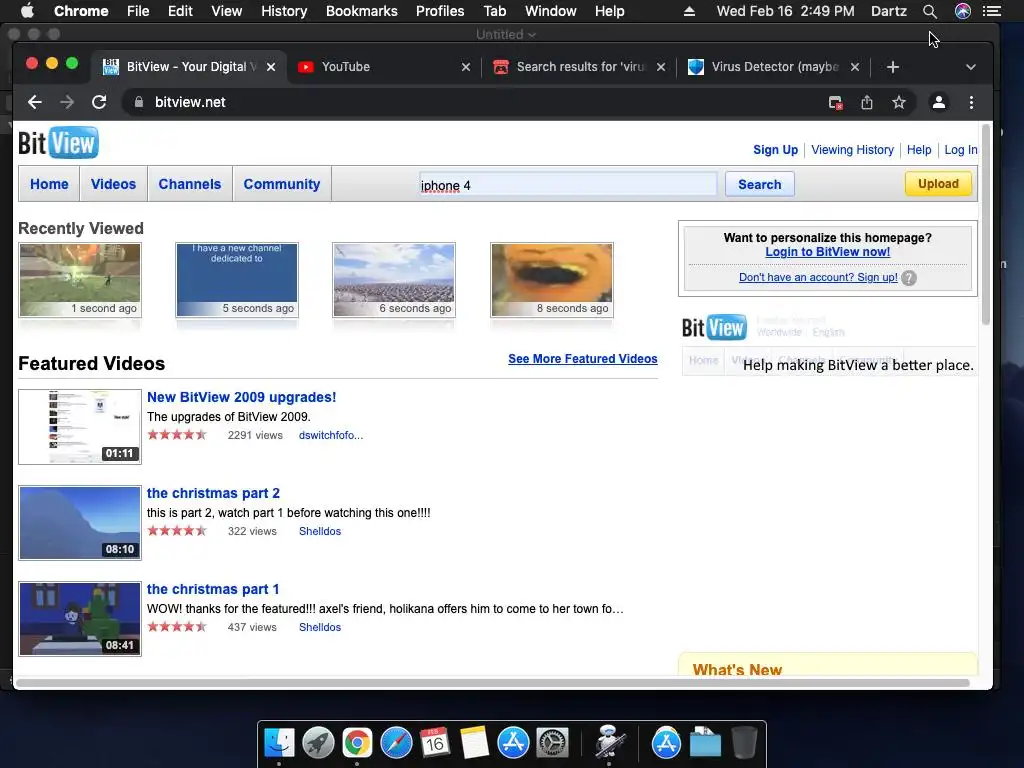Open the History menu
1024x768 pixels.
pos(284,11)
